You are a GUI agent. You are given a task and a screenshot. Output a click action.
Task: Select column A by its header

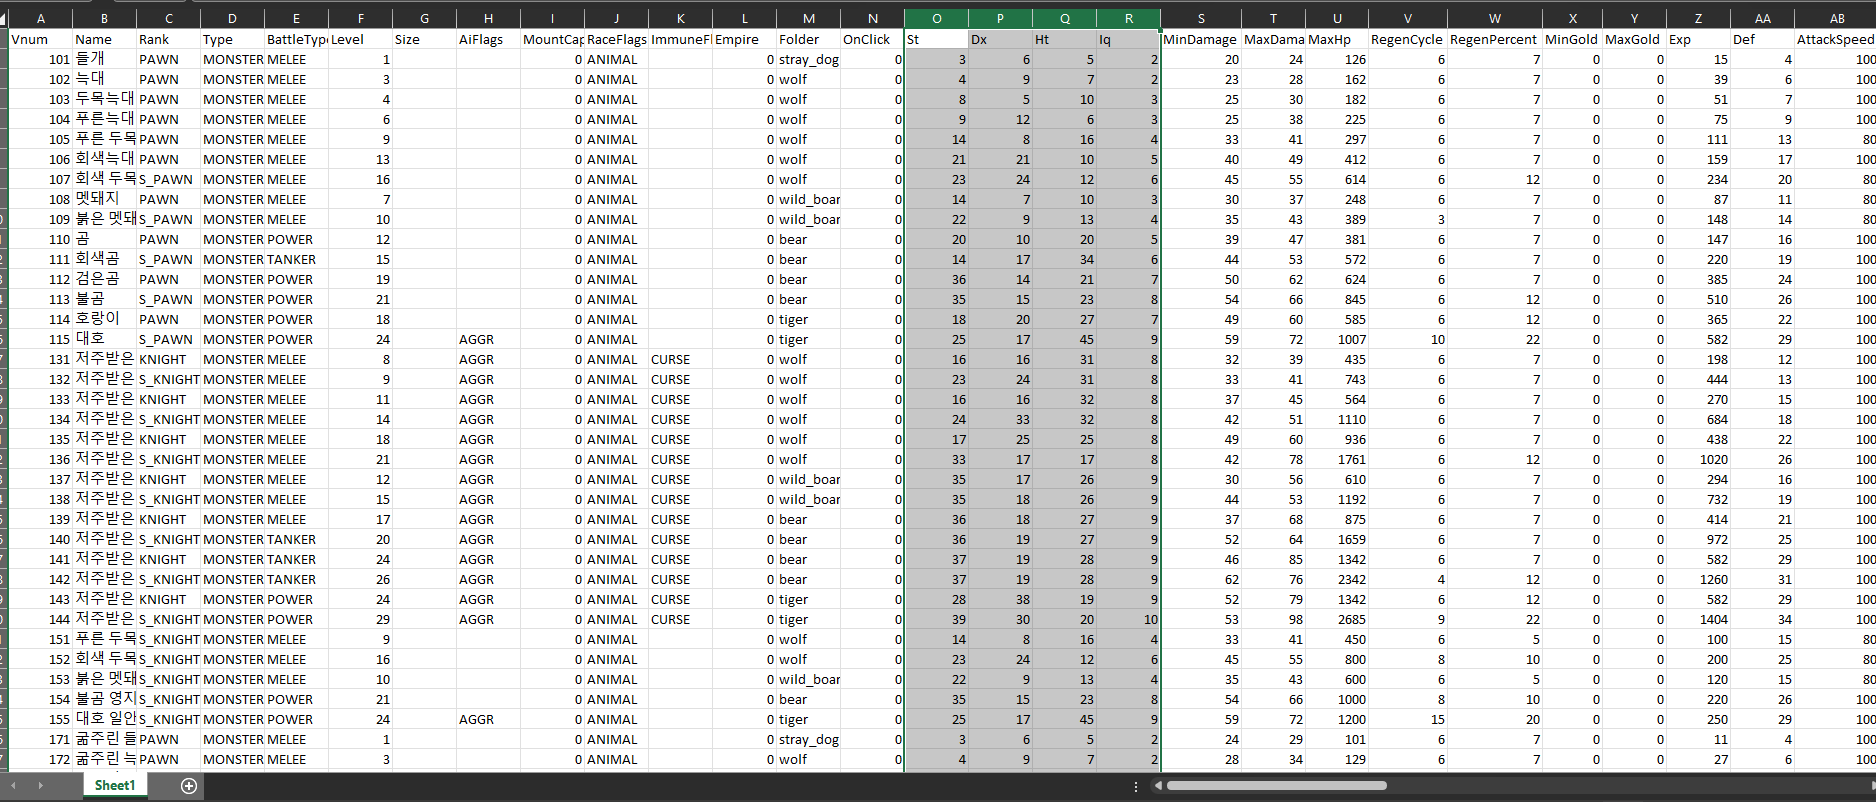40,19
